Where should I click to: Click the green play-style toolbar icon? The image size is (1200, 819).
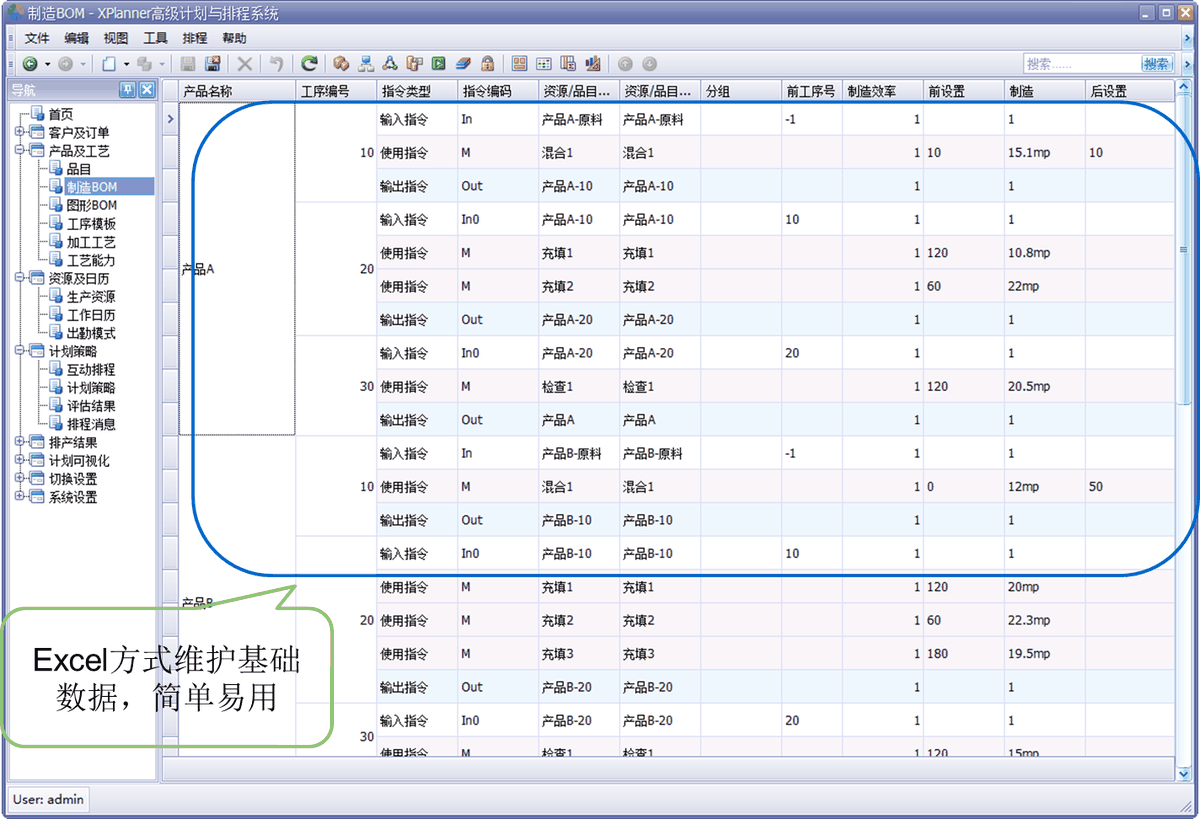click(439, 64)
